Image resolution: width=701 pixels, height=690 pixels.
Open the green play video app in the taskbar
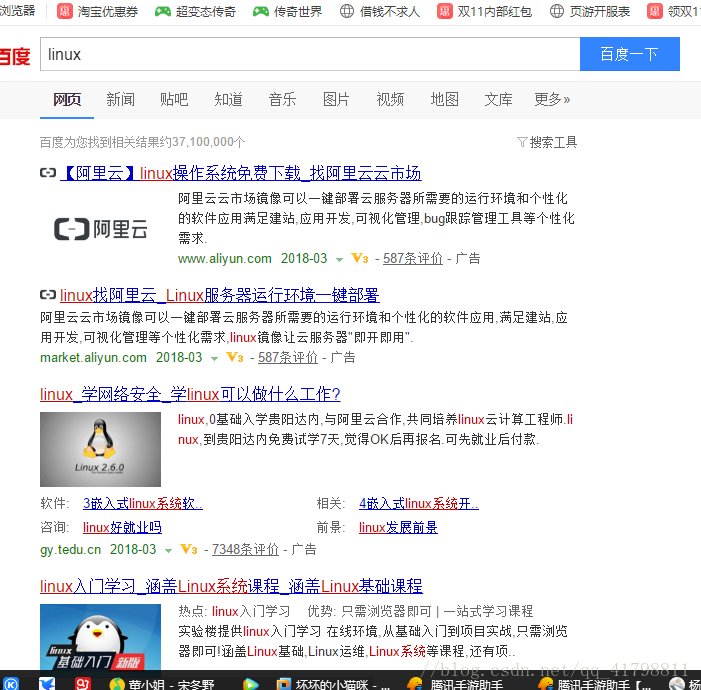pyautogui.click(x=250, y=684)
